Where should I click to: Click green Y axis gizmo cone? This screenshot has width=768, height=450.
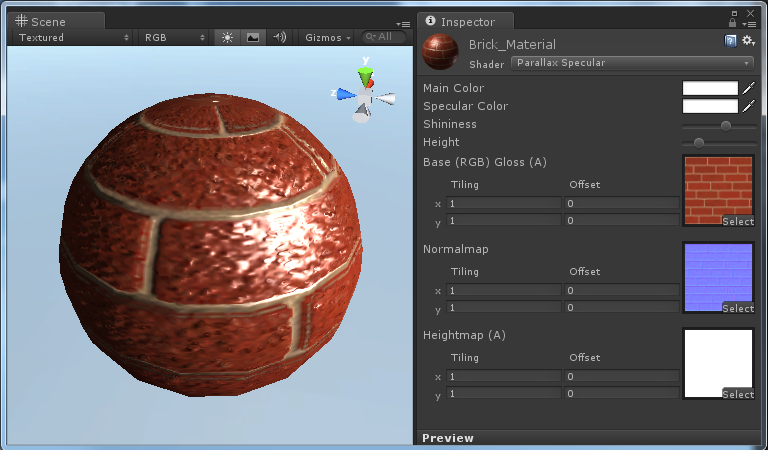click(x=365, y=77)
